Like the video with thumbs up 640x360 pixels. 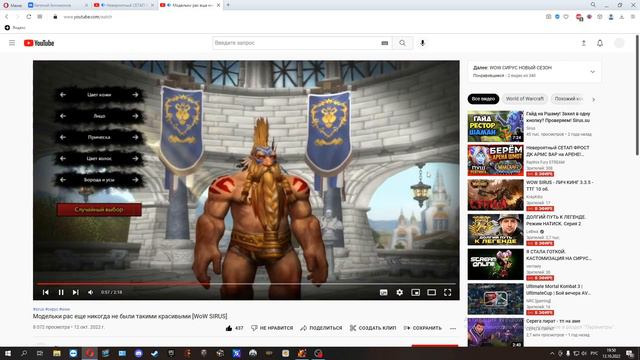(234, 328)
